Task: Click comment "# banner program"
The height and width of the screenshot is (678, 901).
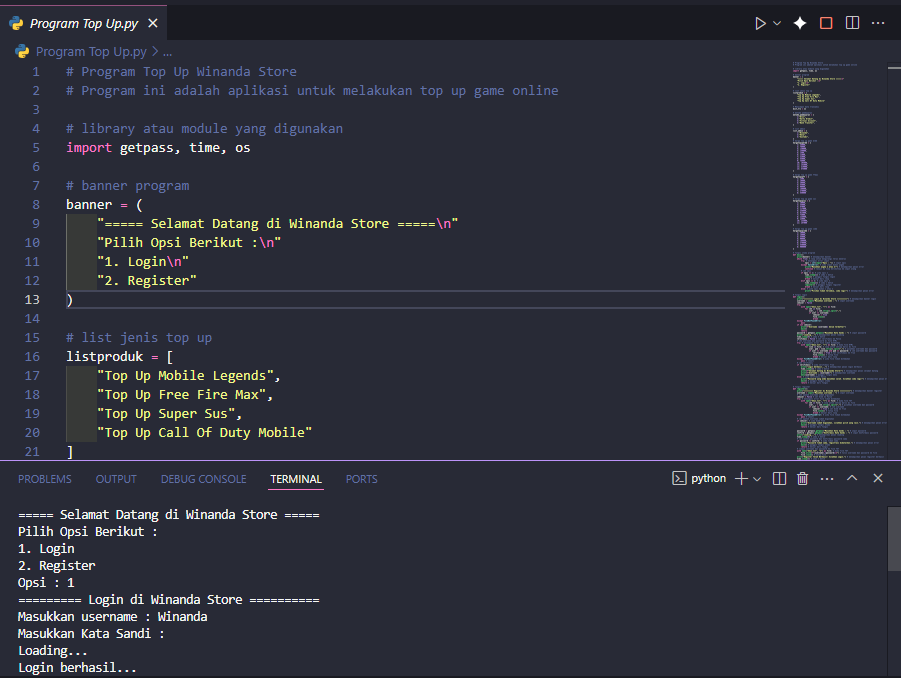Action: click(128, 186)
